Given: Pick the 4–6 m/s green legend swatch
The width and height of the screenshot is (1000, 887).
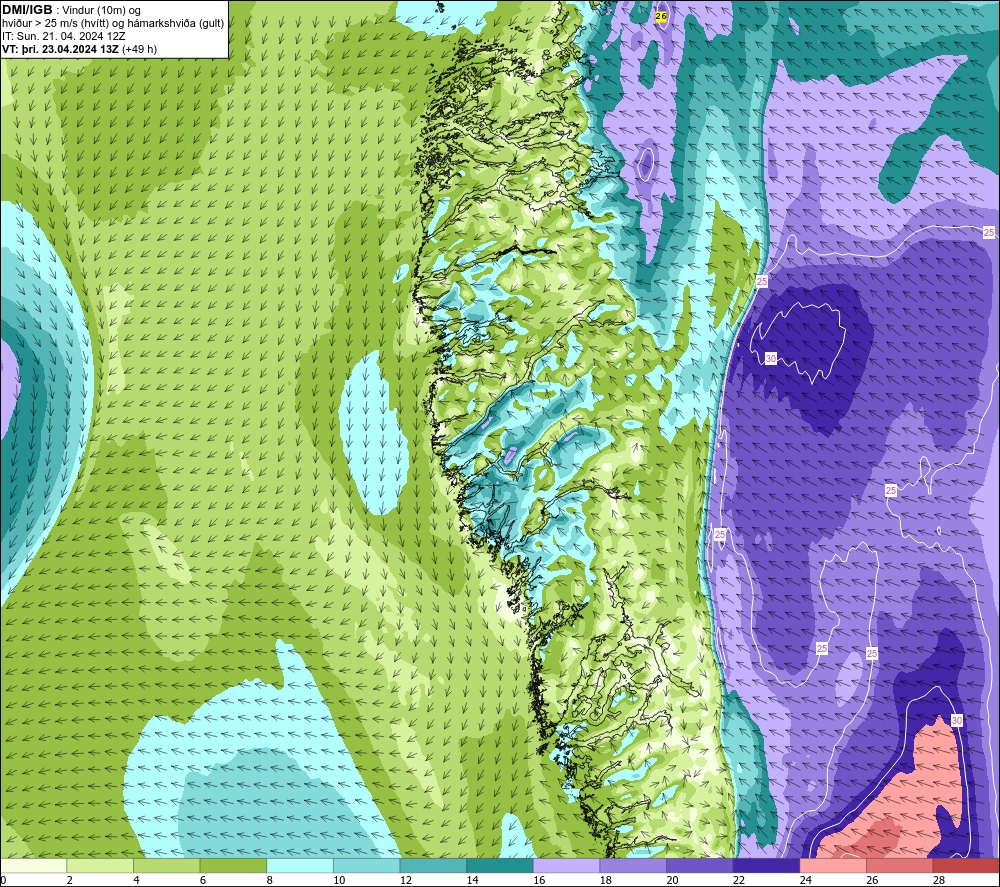Looking at the screenshot, I should coord(166,865).
